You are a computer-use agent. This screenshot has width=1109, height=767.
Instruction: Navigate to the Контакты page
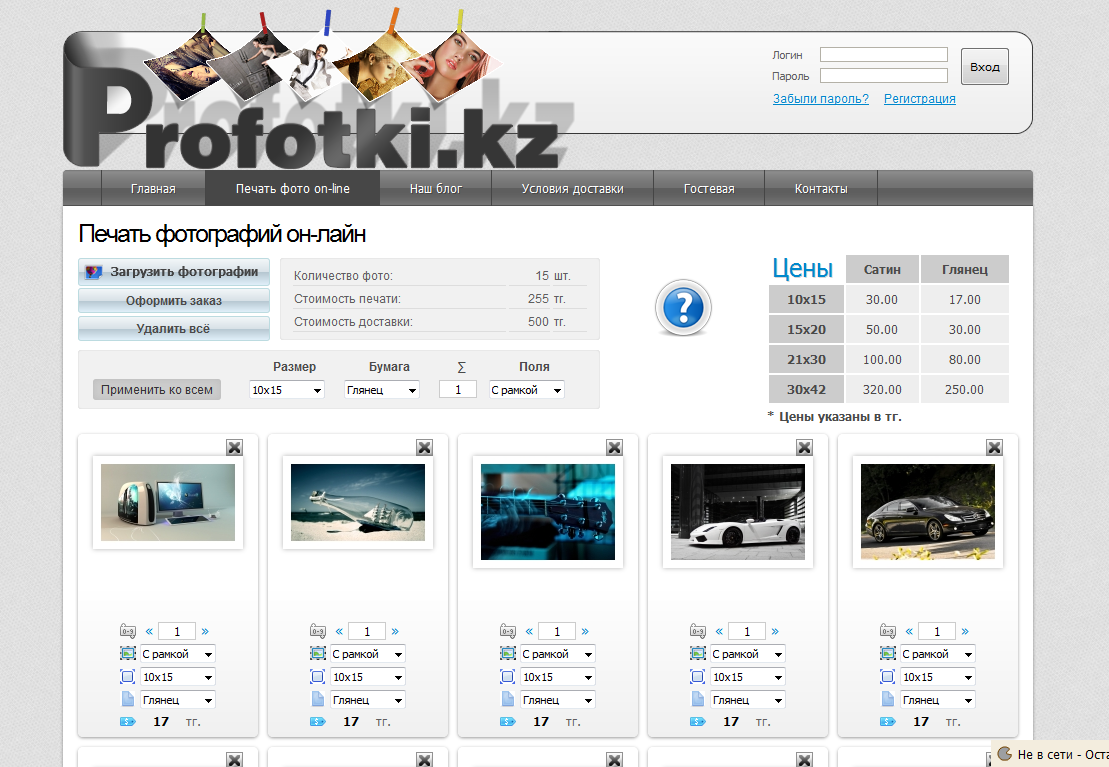(820, 189)
